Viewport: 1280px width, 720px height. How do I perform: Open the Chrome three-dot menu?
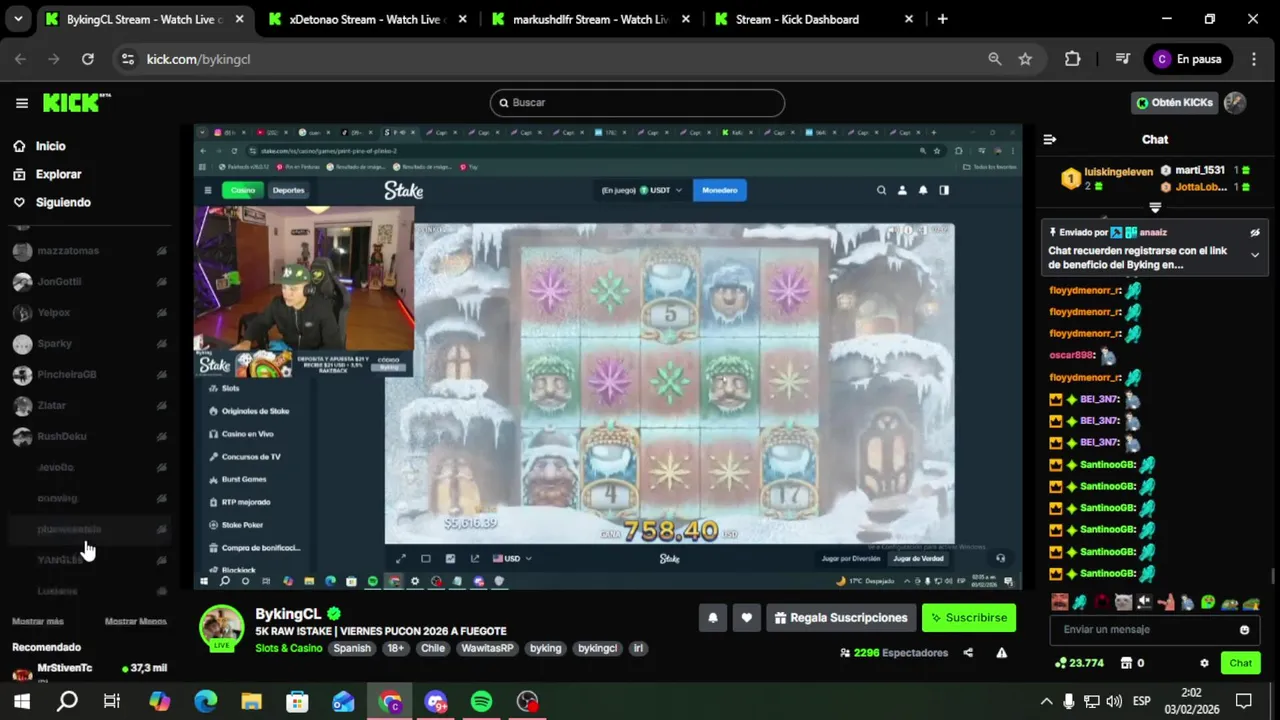[x=1255, y=59]
